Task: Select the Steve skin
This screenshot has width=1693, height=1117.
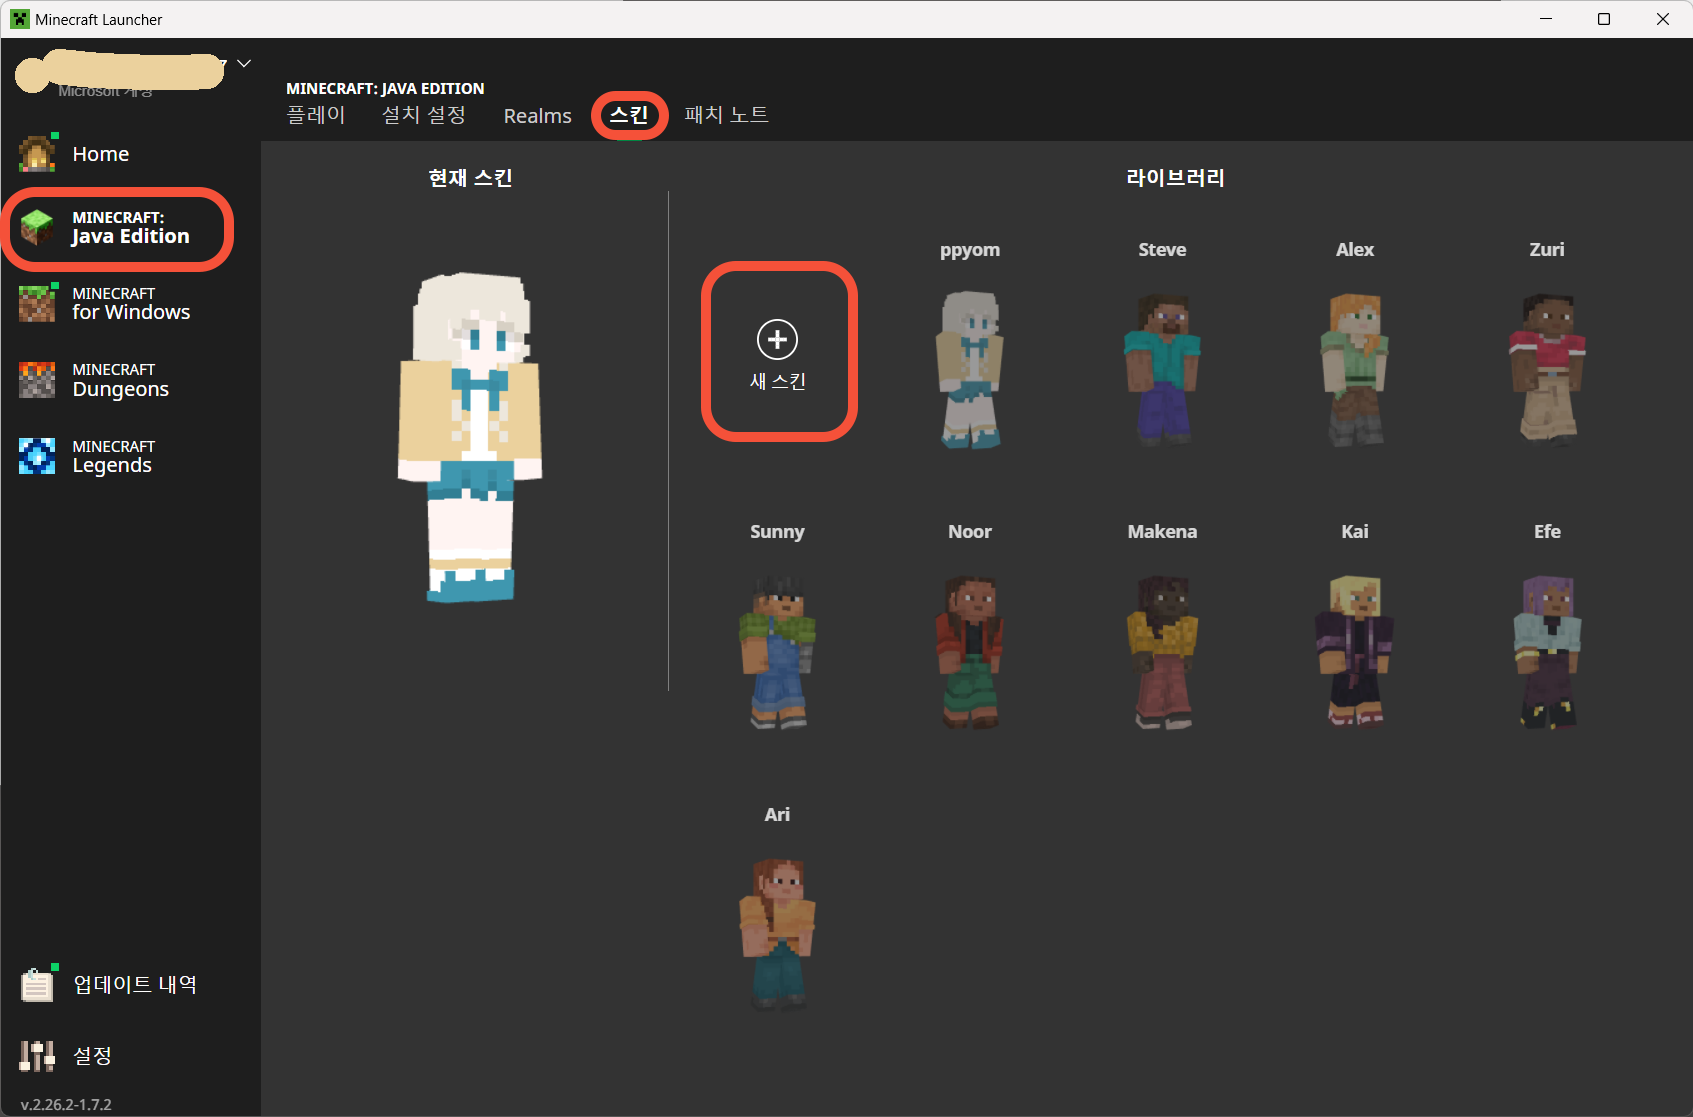Action: [1162, 369]
